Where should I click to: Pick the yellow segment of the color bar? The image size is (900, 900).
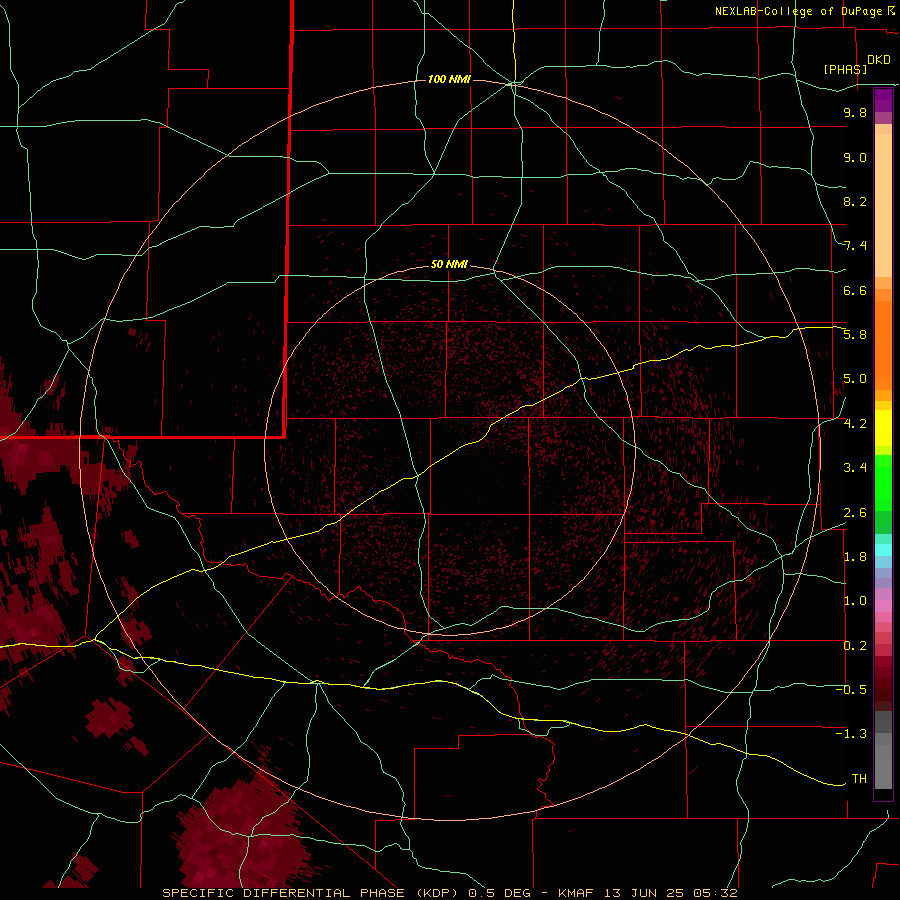coord(883,428)
